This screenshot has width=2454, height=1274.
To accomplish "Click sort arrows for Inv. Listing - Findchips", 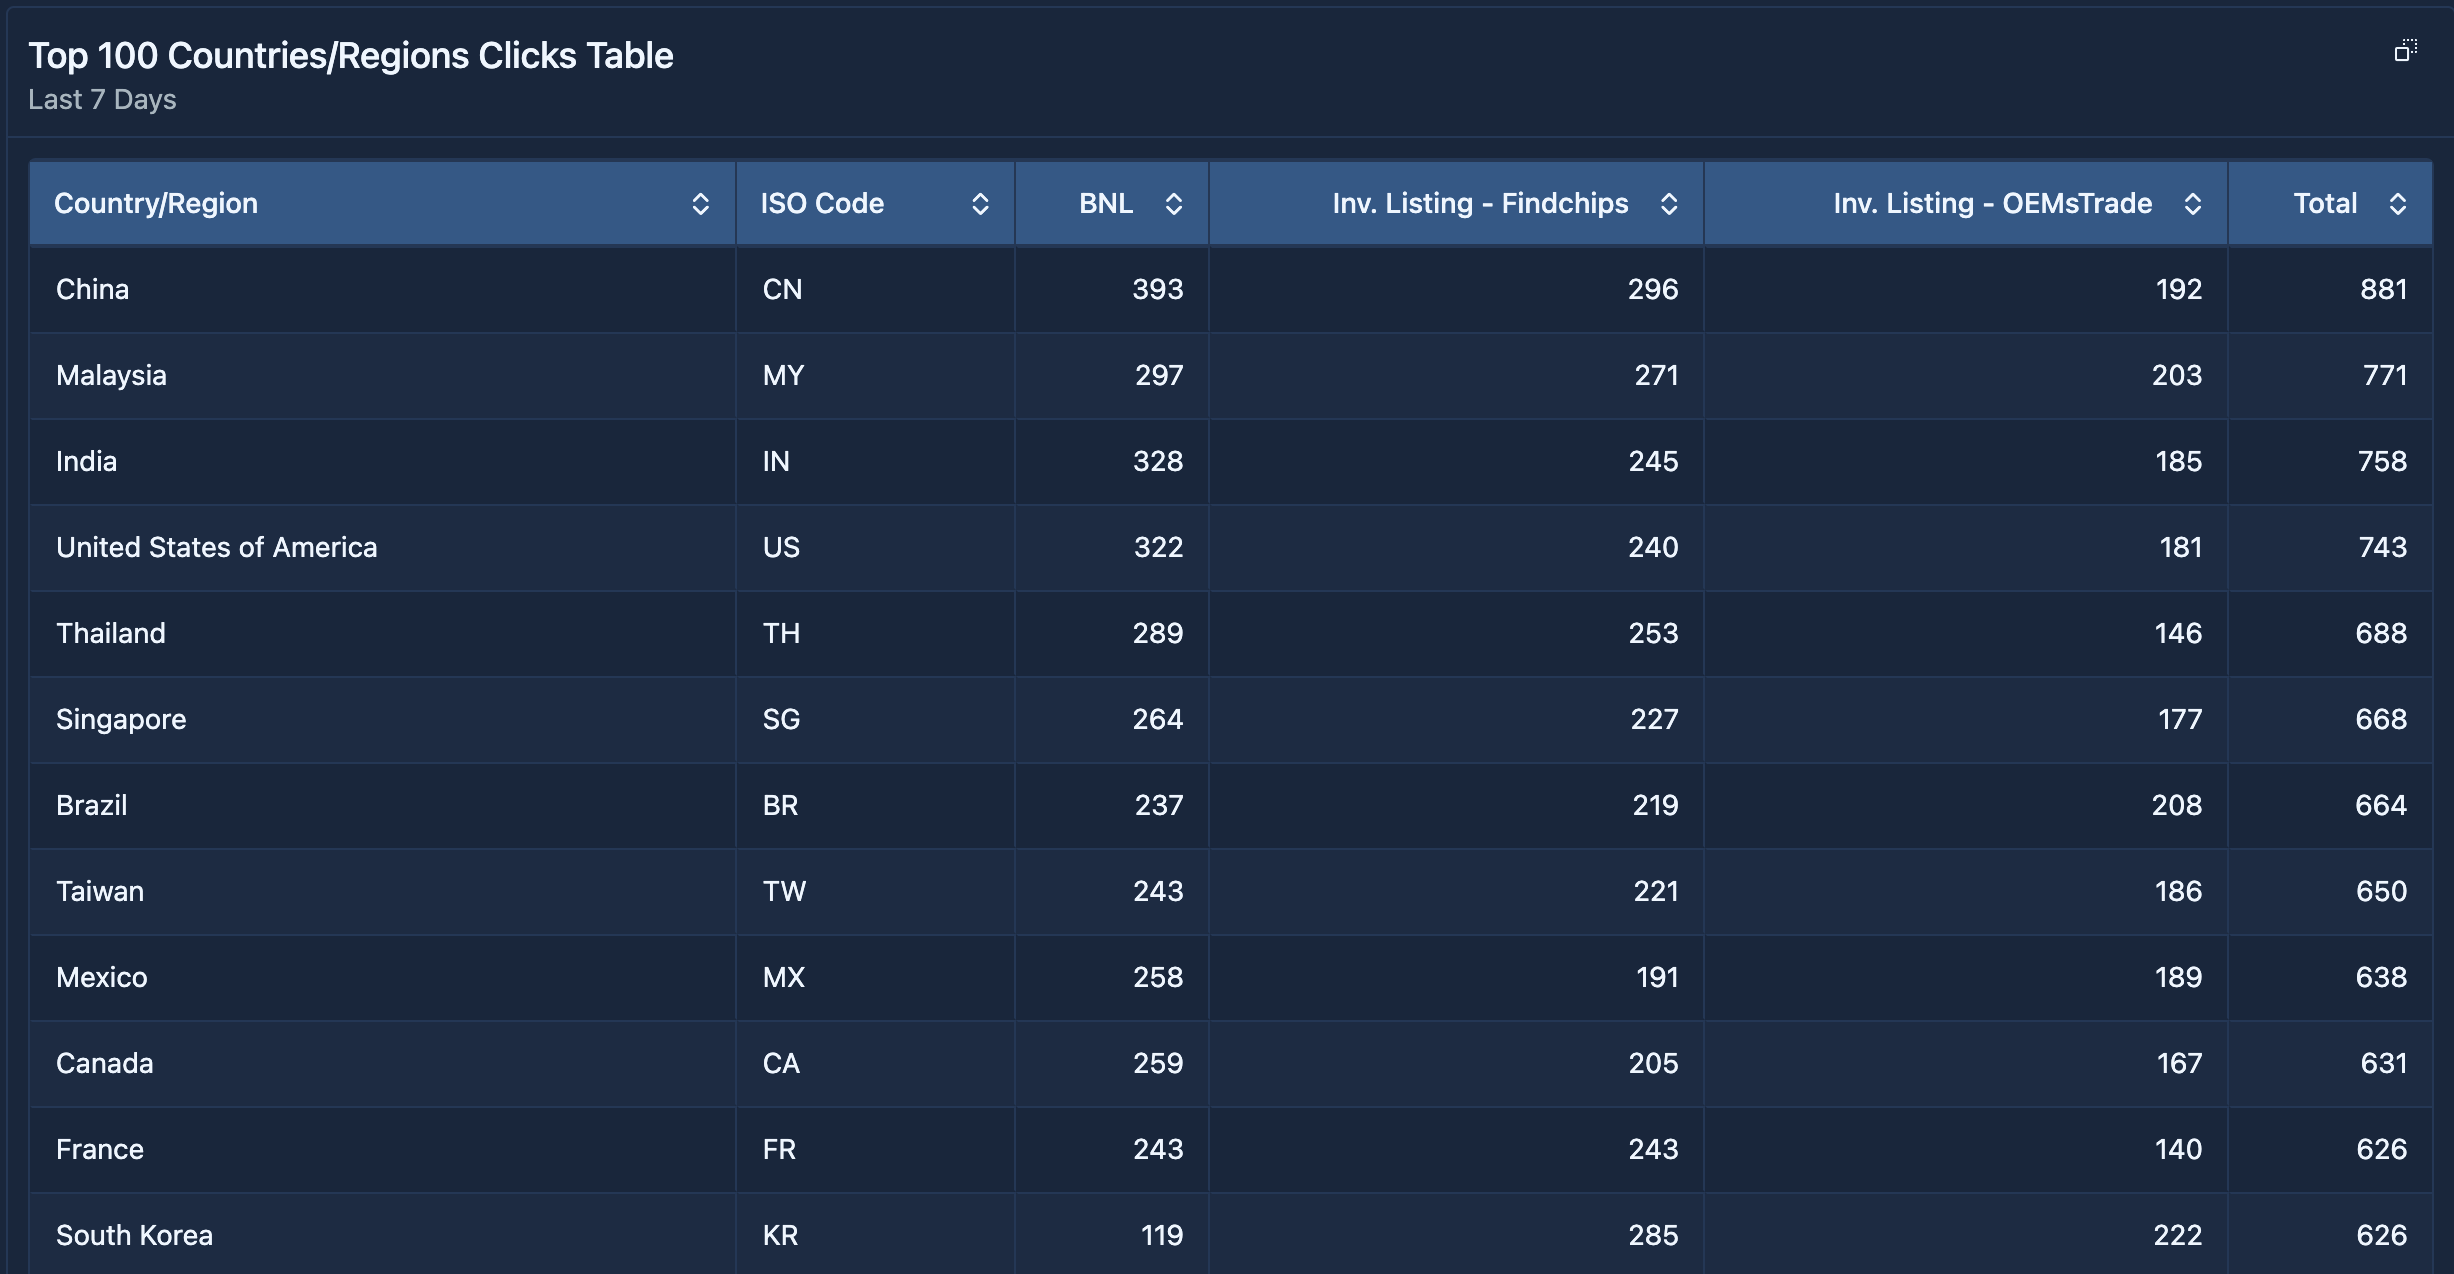I will click(x=1668, y=204).
